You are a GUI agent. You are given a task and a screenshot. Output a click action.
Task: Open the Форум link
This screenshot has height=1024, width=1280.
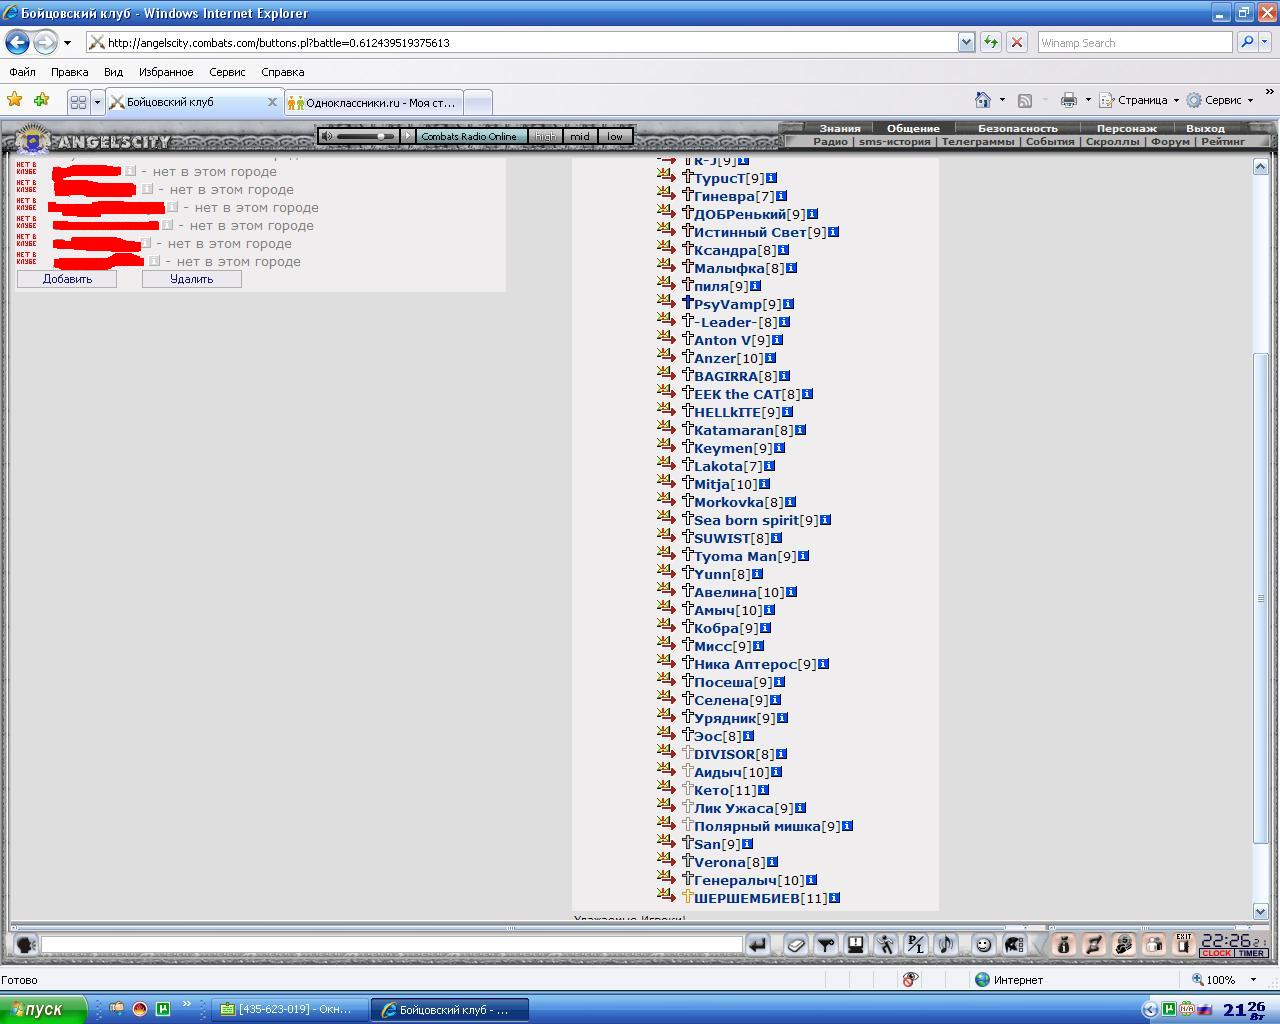(x=1170, y=141)
